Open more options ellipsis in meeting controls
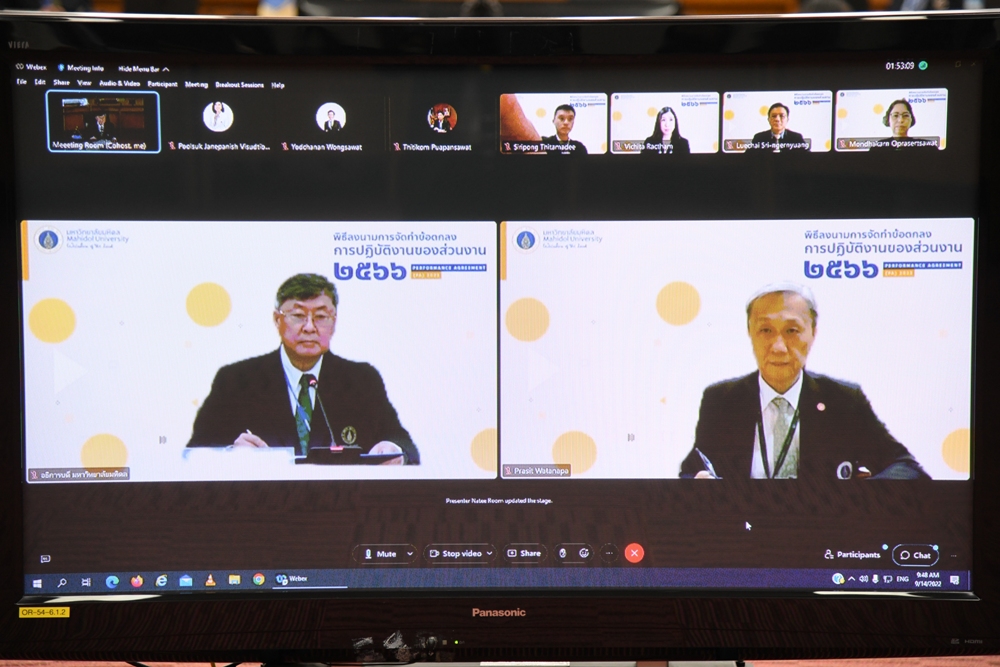 pyautogui.click(x=609, y=553)
